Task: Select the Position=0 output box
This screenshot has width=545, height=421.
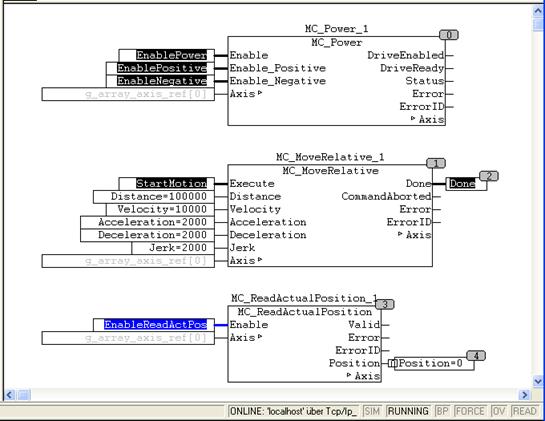Action: [434, 364]
